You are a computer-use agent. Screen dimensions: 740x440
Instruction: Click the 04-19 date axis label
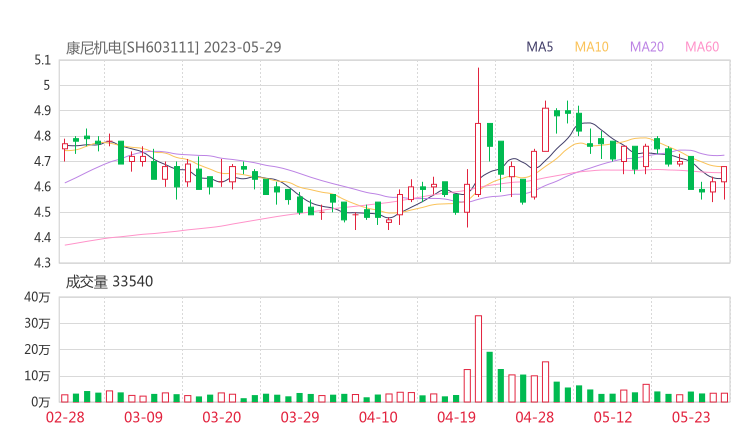456,417
